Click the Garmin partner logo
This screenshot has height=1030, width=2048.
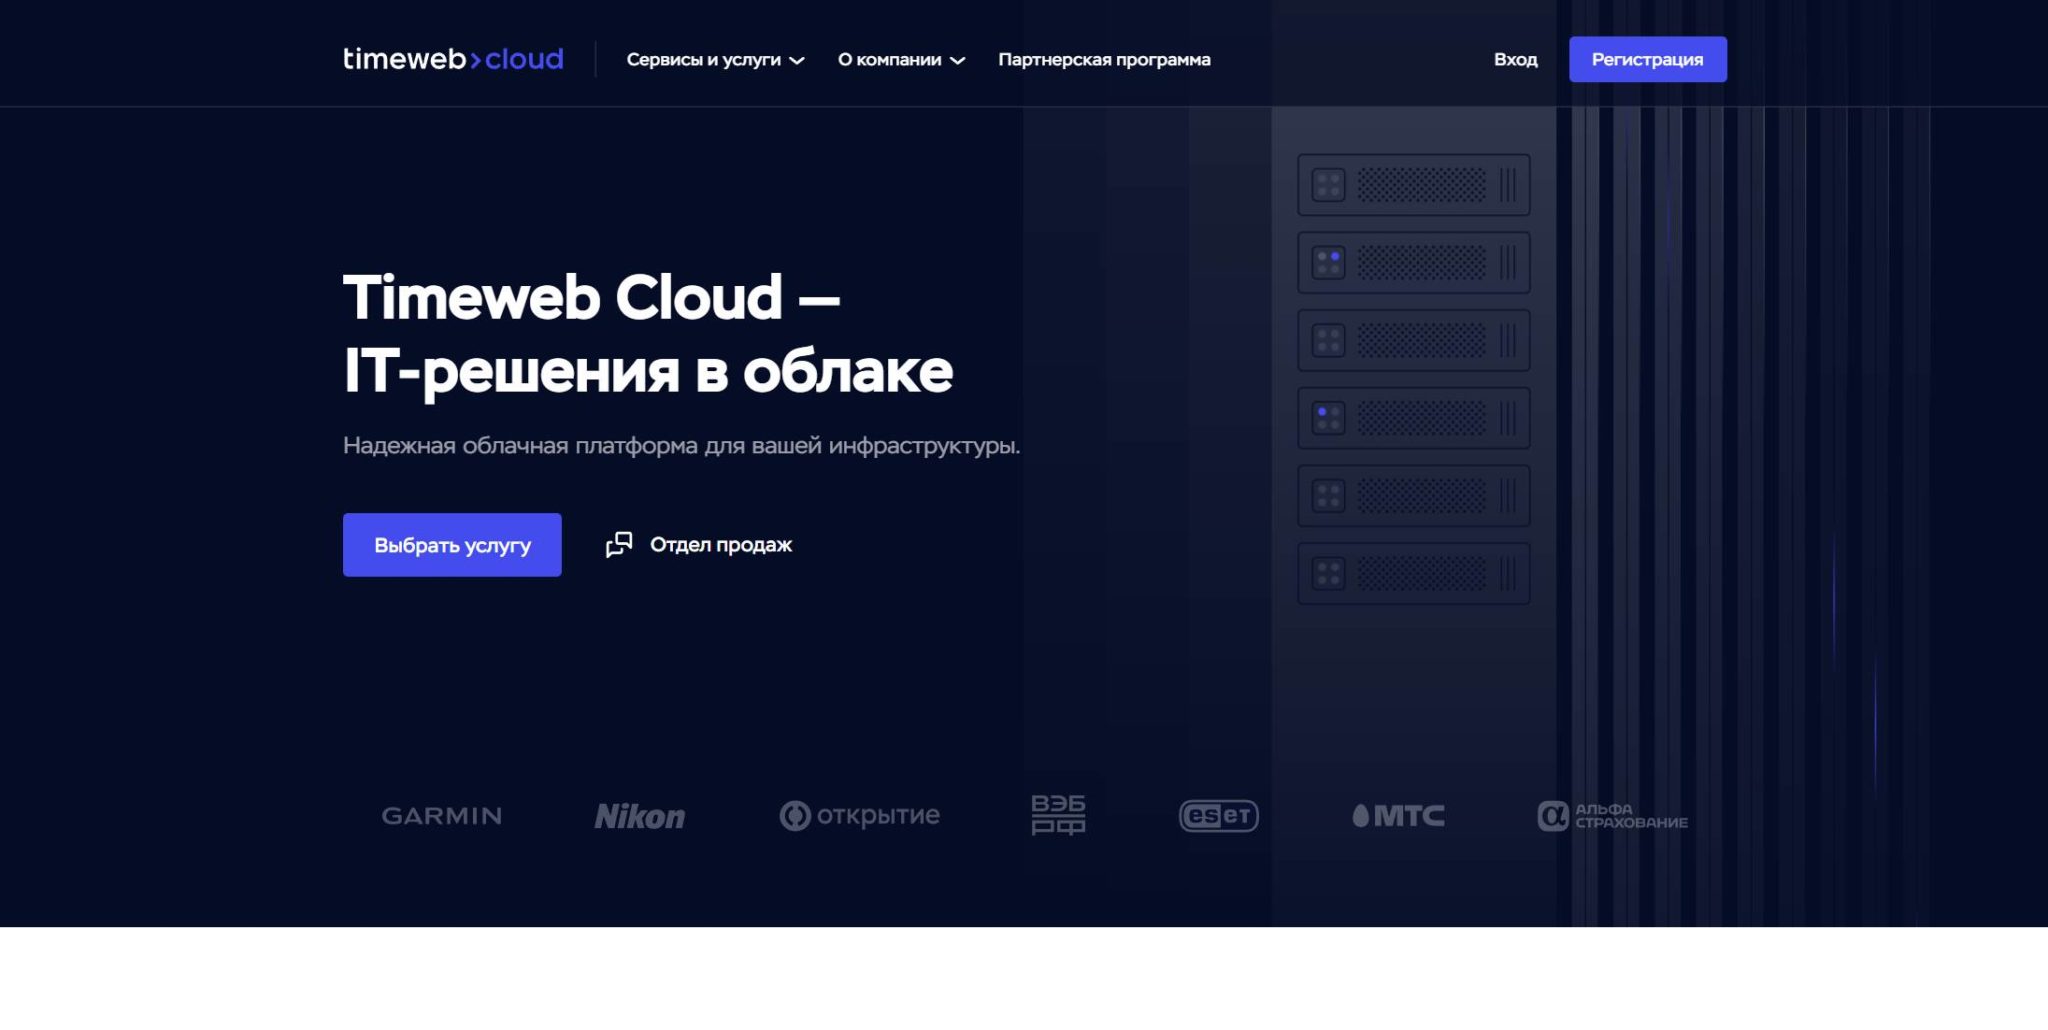[441, 816]
